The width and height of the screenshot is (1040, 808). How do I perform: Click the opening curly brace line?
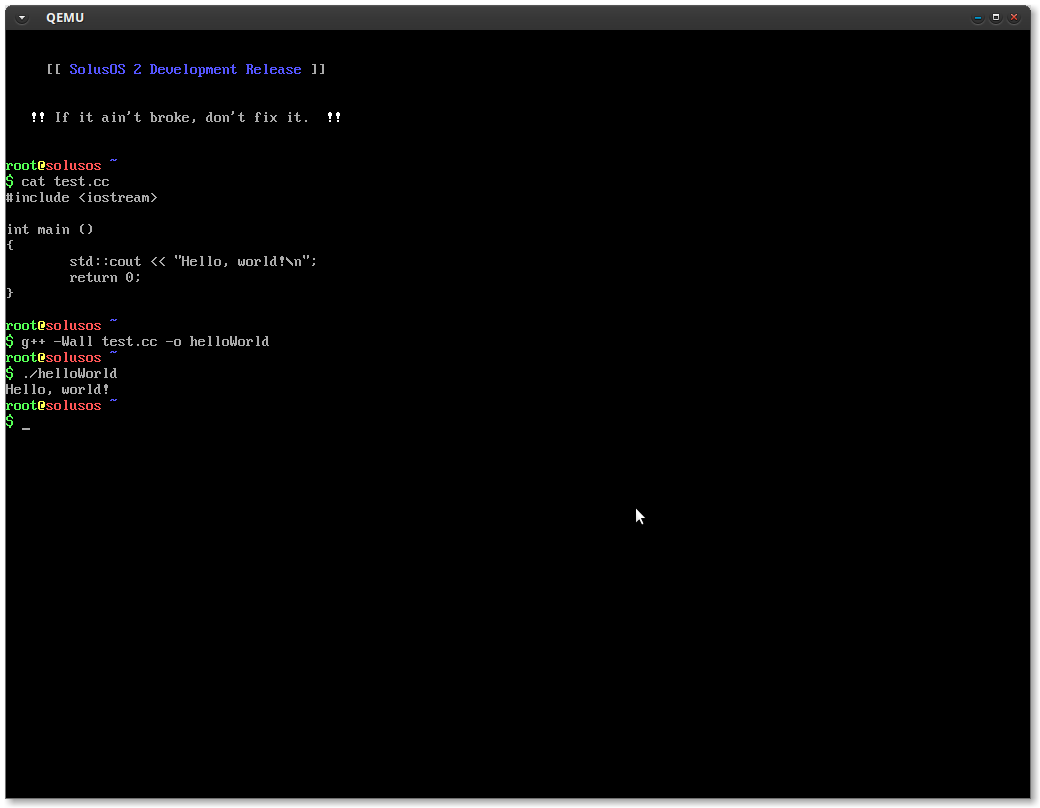pyautogui.click(x=10, y=246)
